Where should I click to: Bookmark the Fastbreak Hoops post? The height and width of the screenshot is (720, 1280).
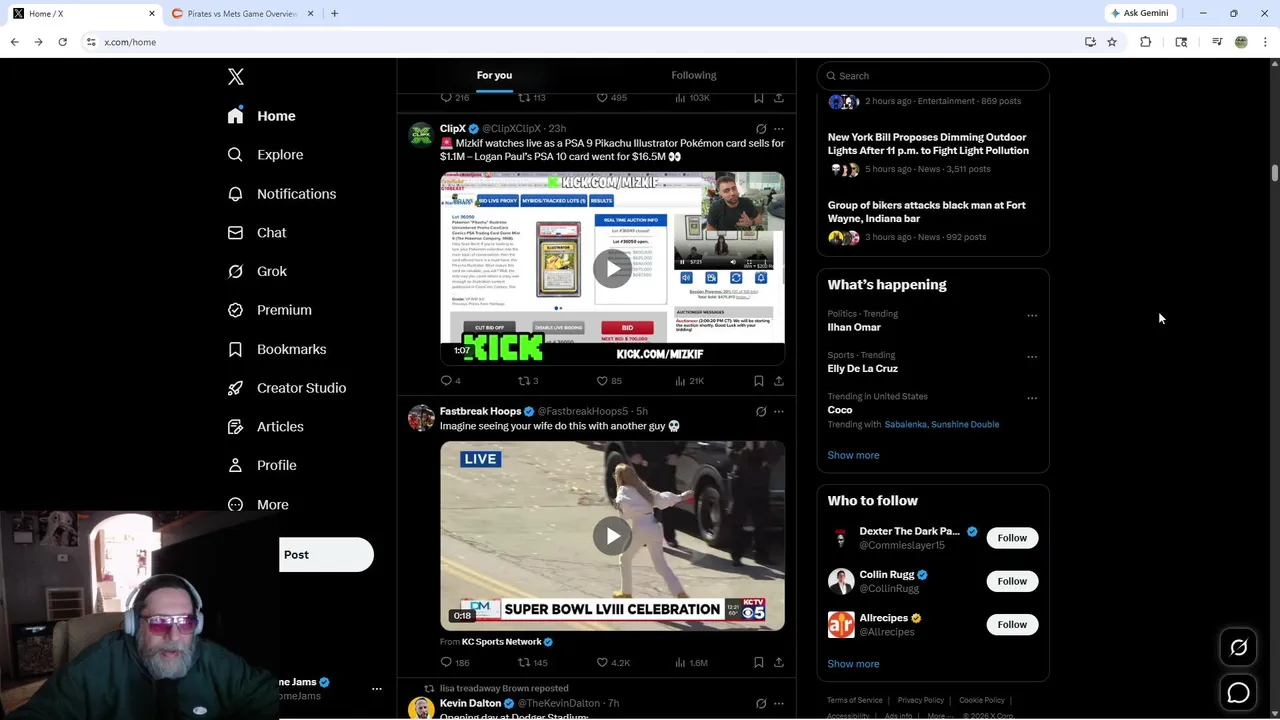[759, 663]
